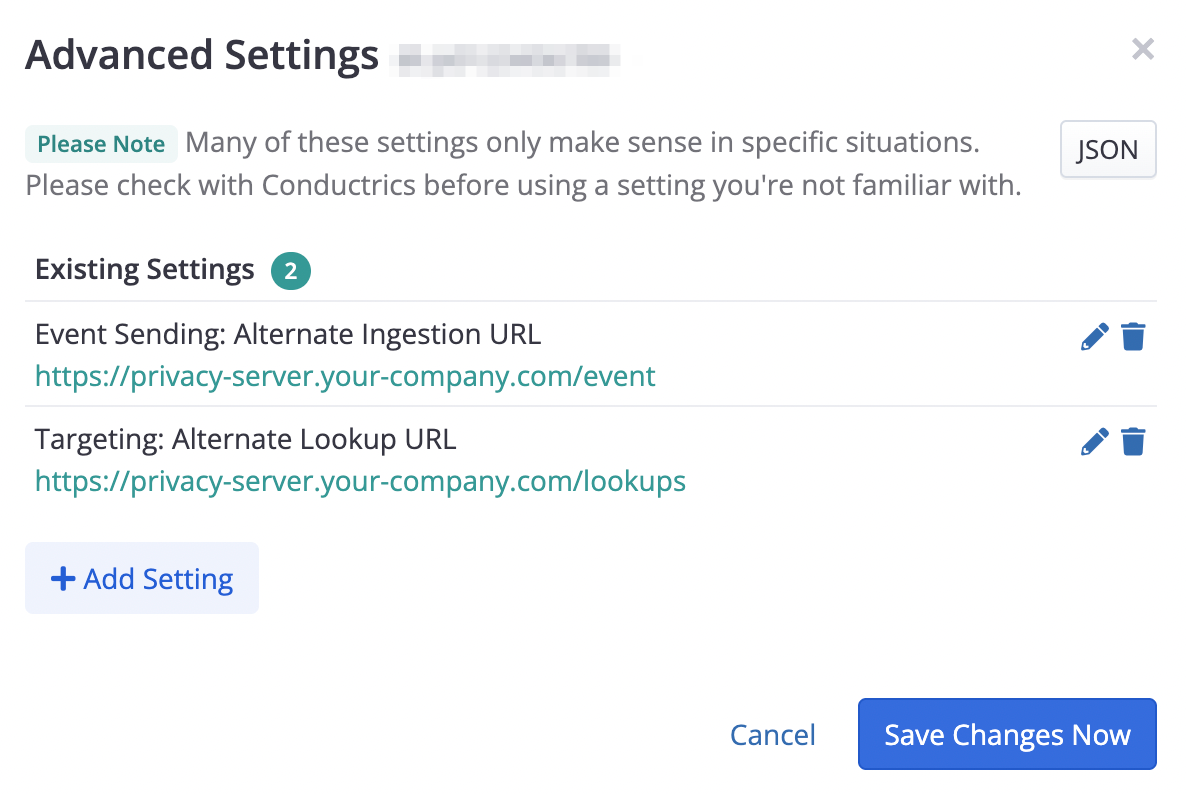Click the Existing Settings heading
Viewport: 1186px width, 794px height.
(145, 270)
